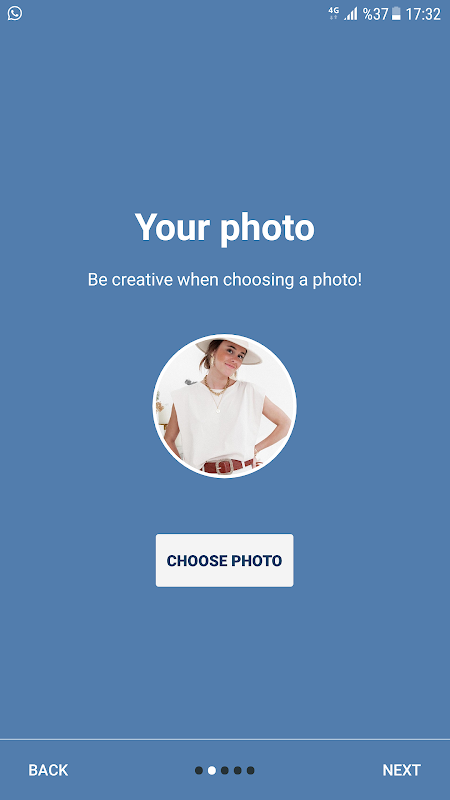Screen dimensions: 450x800
Task: Select the fifth page indicator dot
Action: pyautogui.click(x=251, y=770)
